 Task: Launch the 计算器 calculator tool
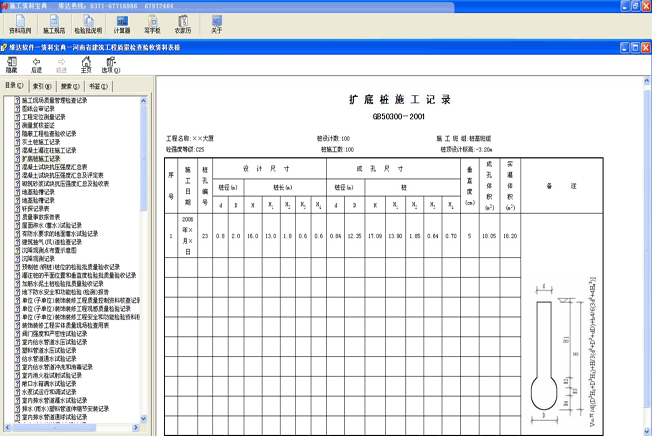[122, 24]
